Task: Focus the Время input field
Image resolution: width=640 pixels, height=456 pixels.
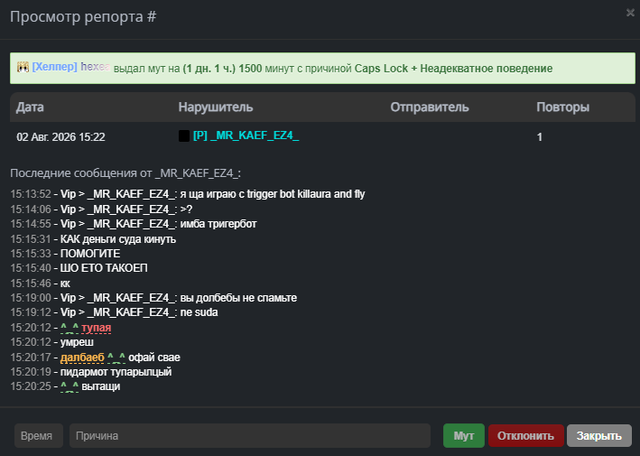Action: tap(39, 436)
